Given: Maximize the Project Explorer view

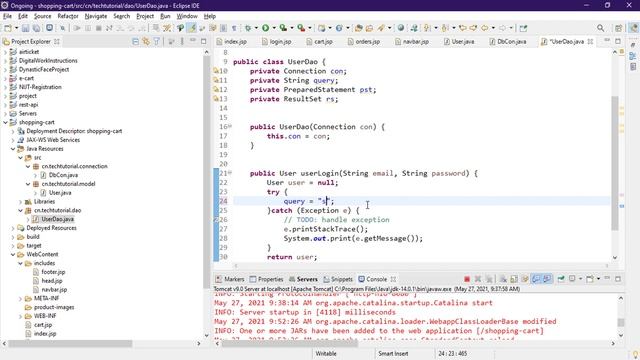Looking at the screenshot, I should 203,41.
